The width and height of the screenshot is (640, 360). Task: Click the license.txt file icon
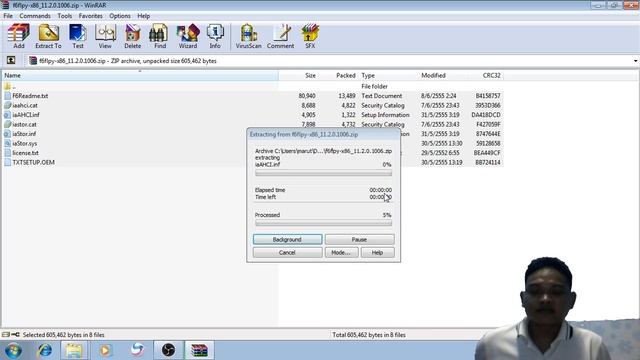point(7,153)
